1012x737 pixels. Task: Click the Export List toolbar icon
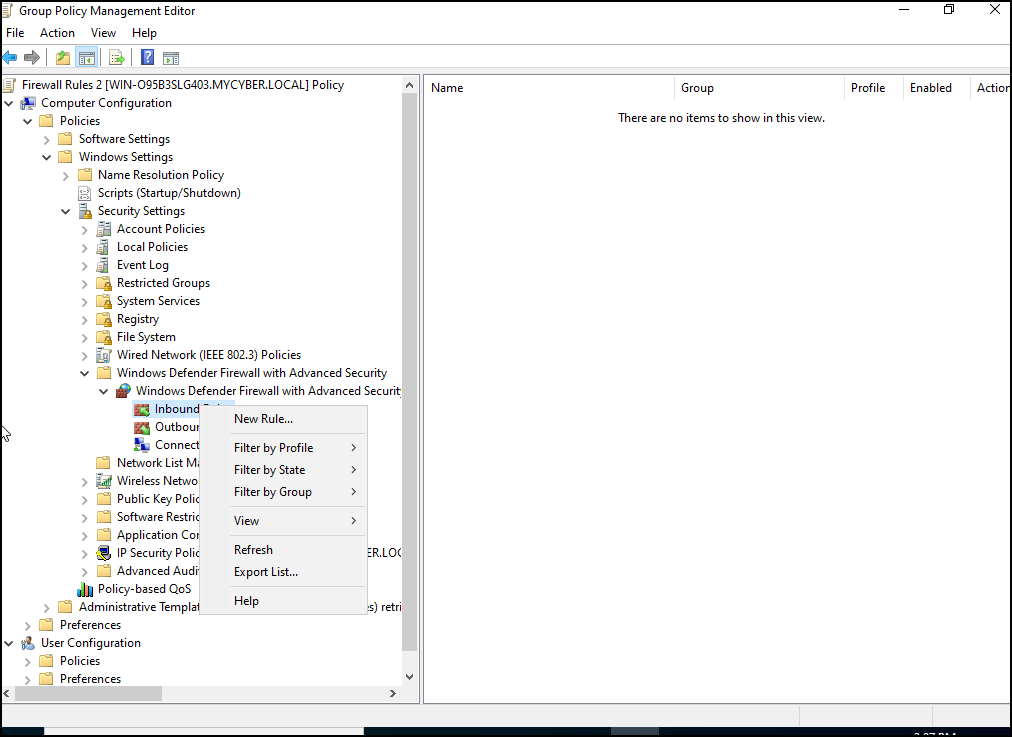pos(117,58)
